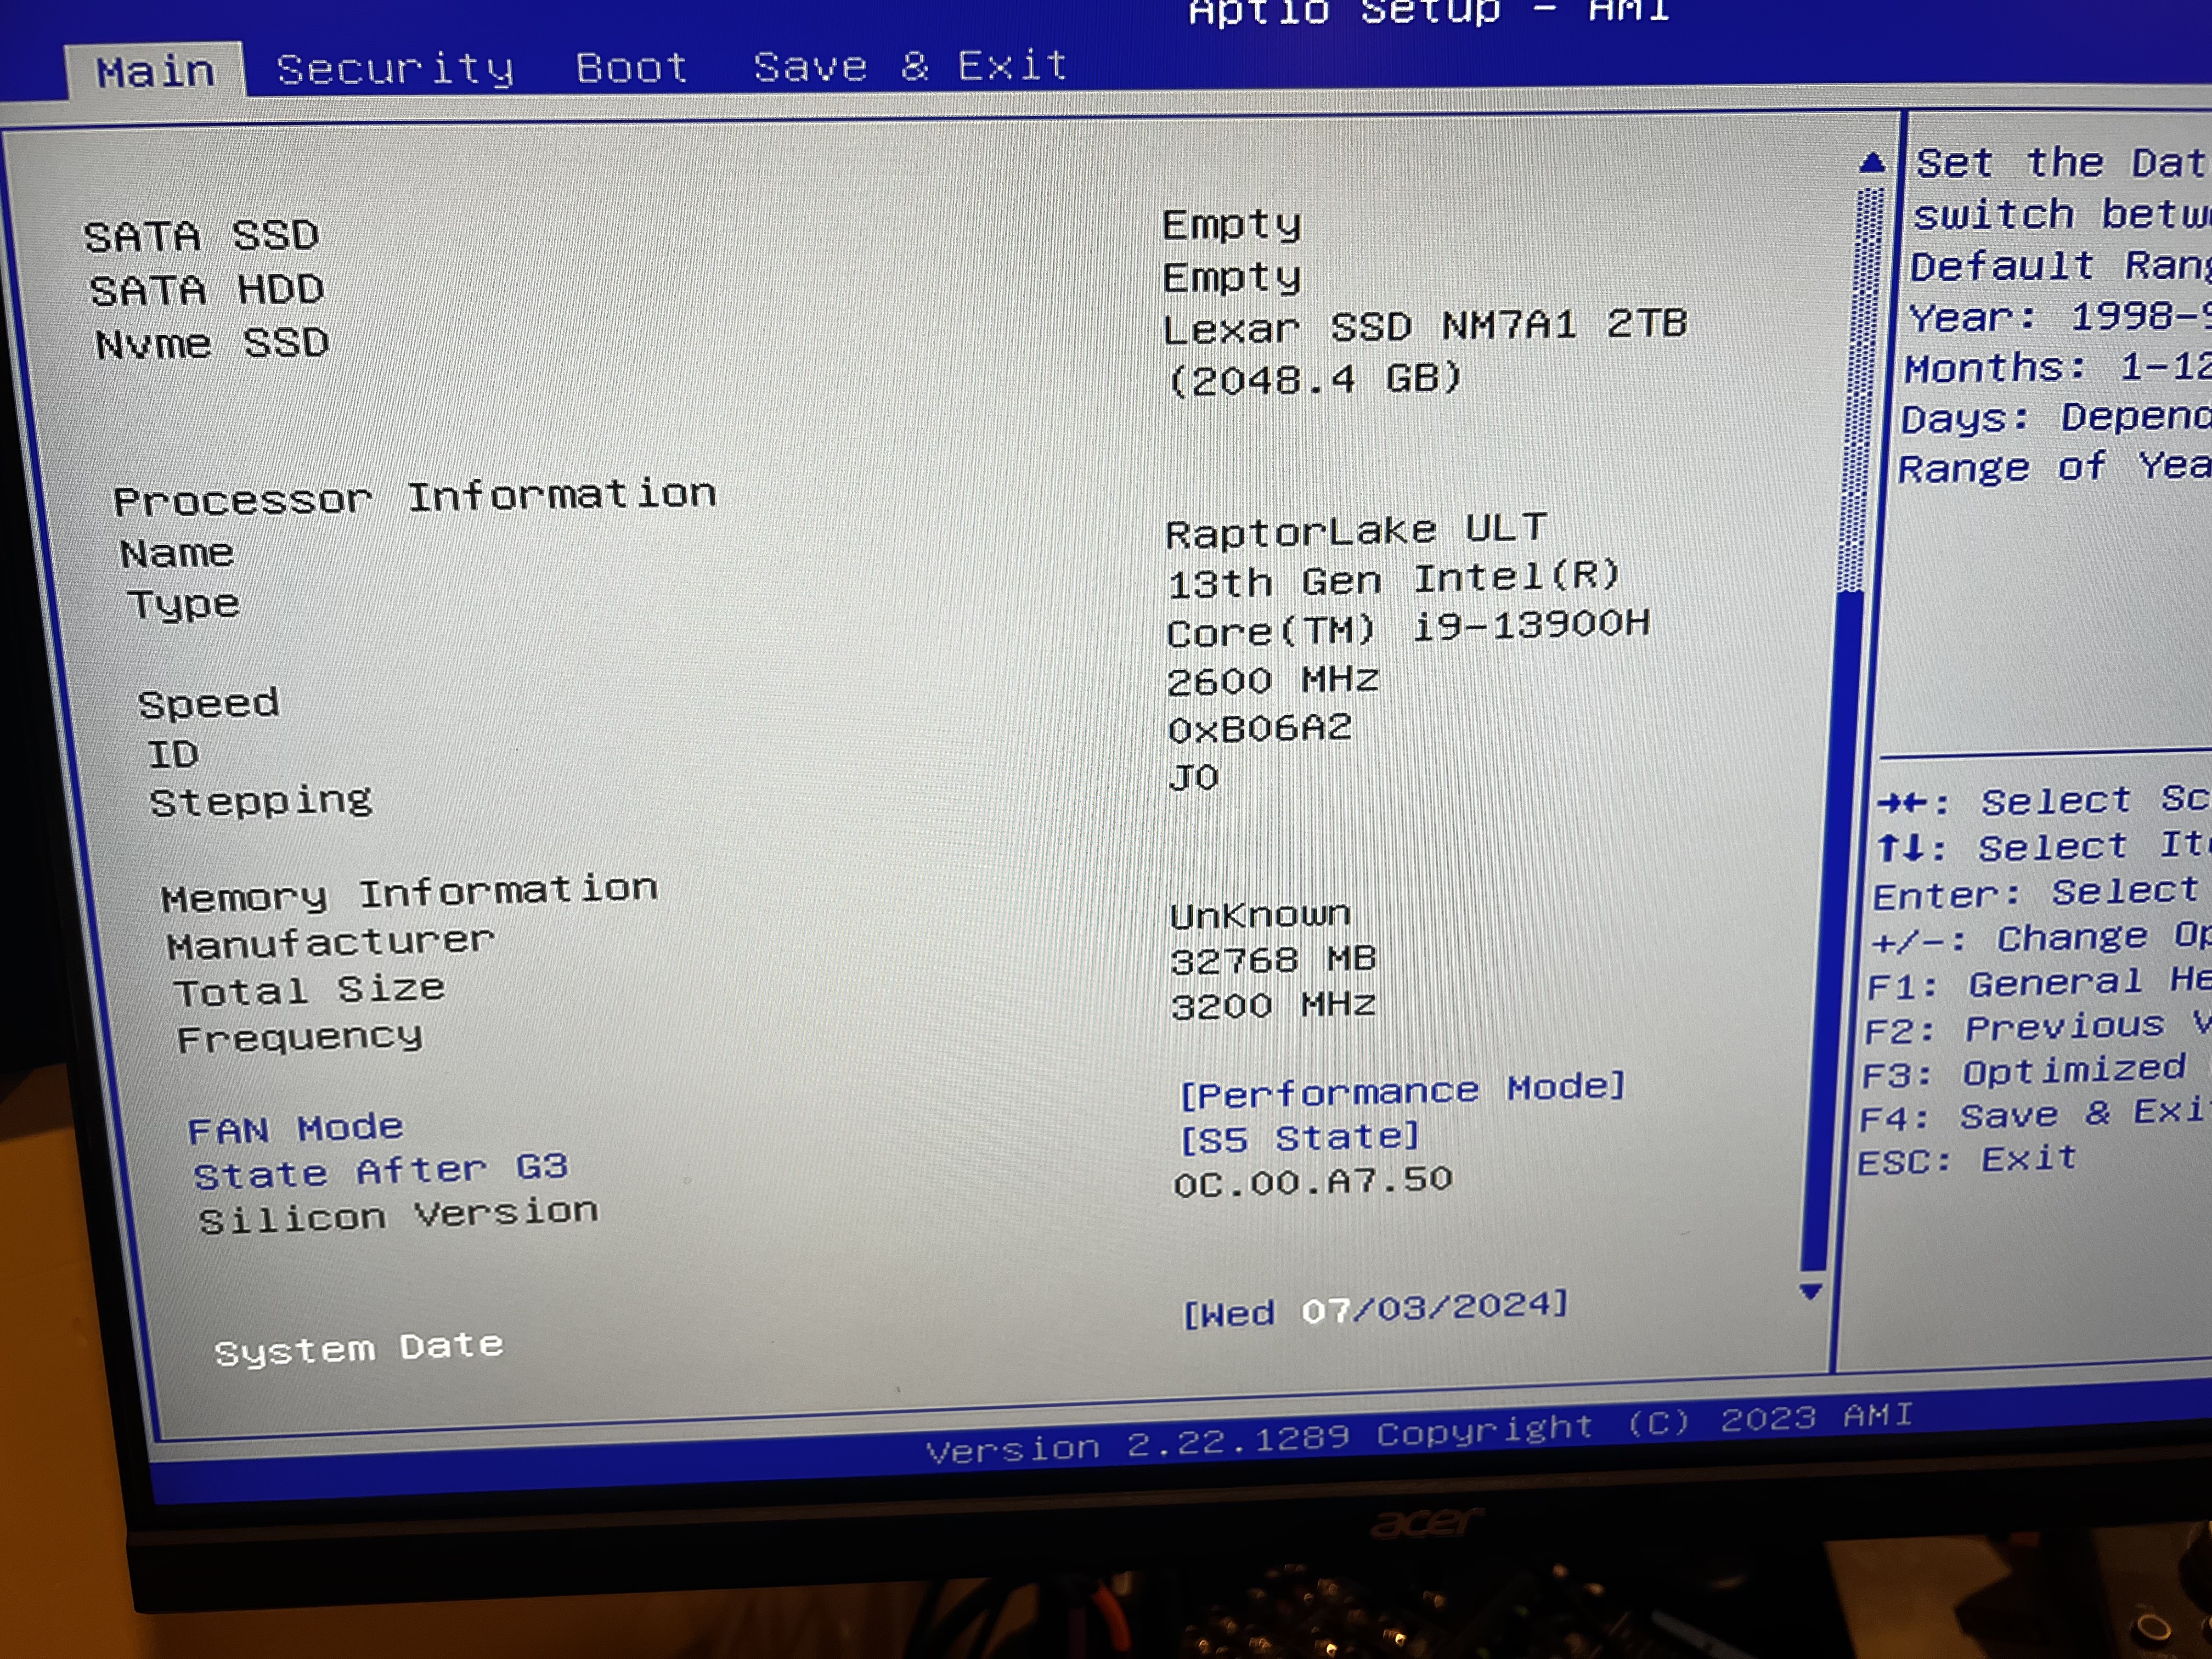Click the Frequency label
The height and width of the screenshot is (1659, 2212).
299,1038
